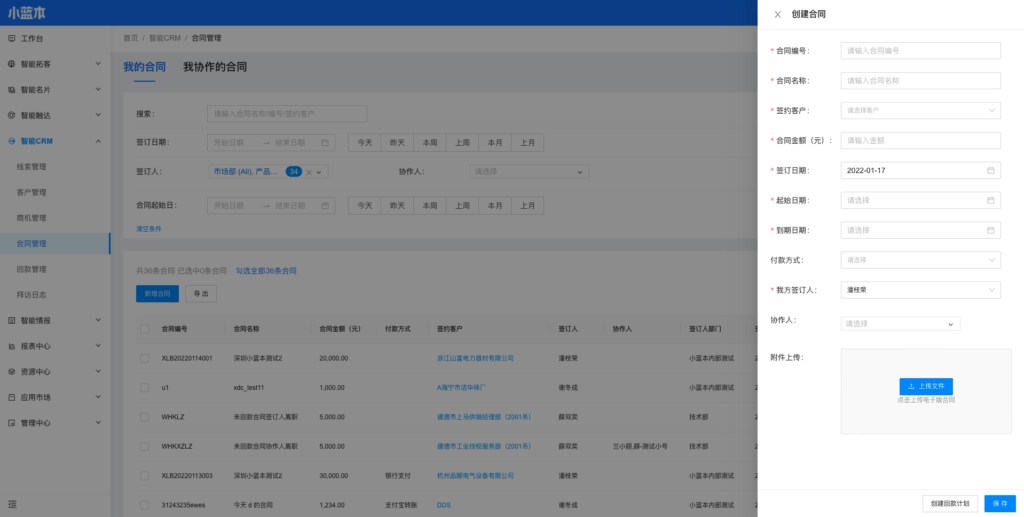Collapse sidebar using bottom menu icon
Image resolution: width=1024 pixels, height=517 pixels.
(x=12, y=503)
